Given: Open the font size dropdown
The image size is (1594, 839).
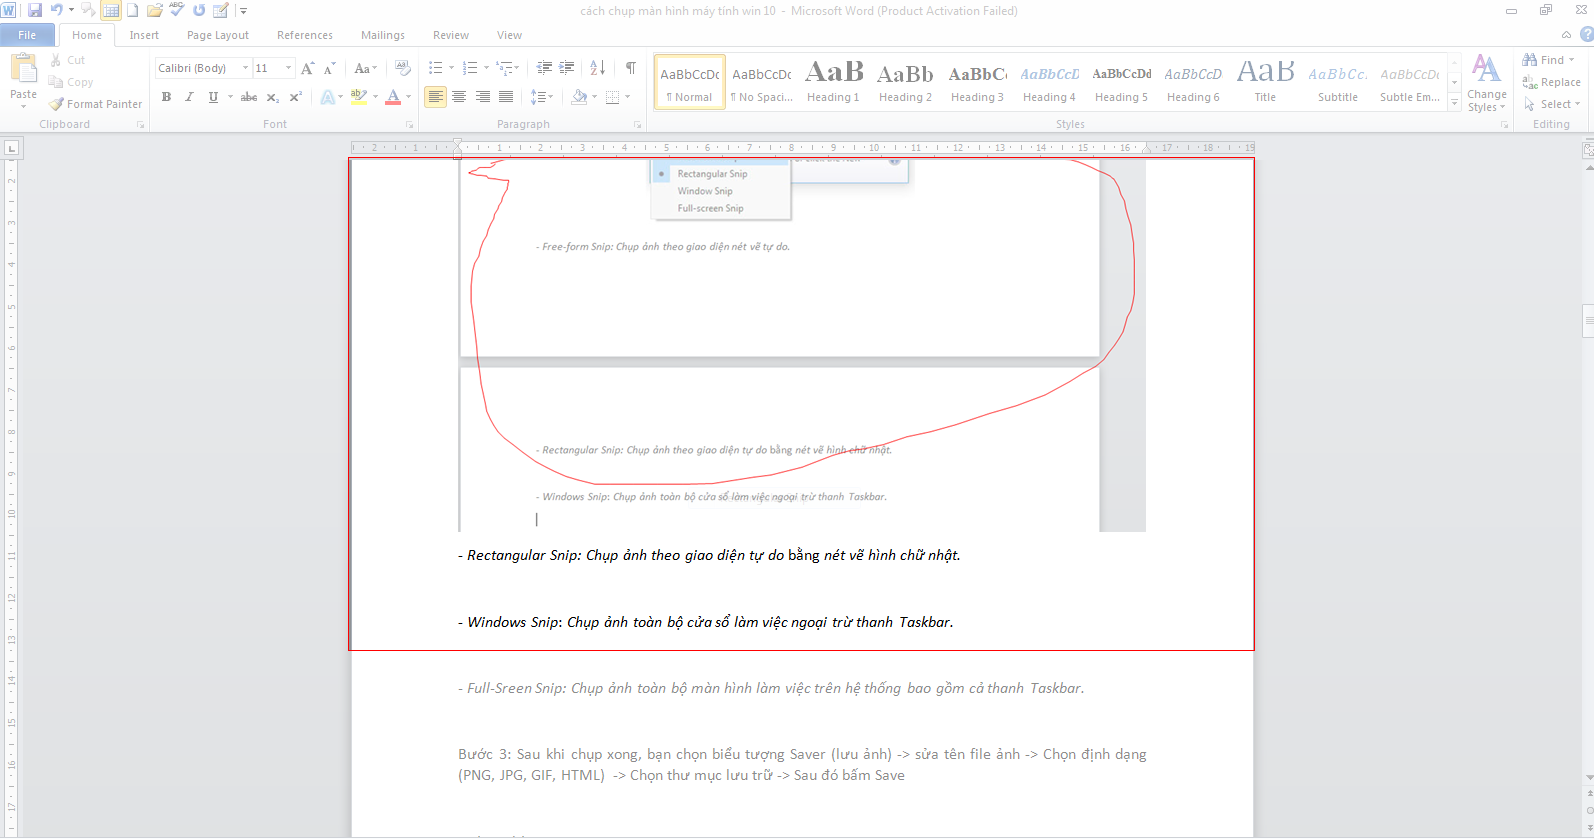Looking at the screenshot, I should click(x=288, y=68).
